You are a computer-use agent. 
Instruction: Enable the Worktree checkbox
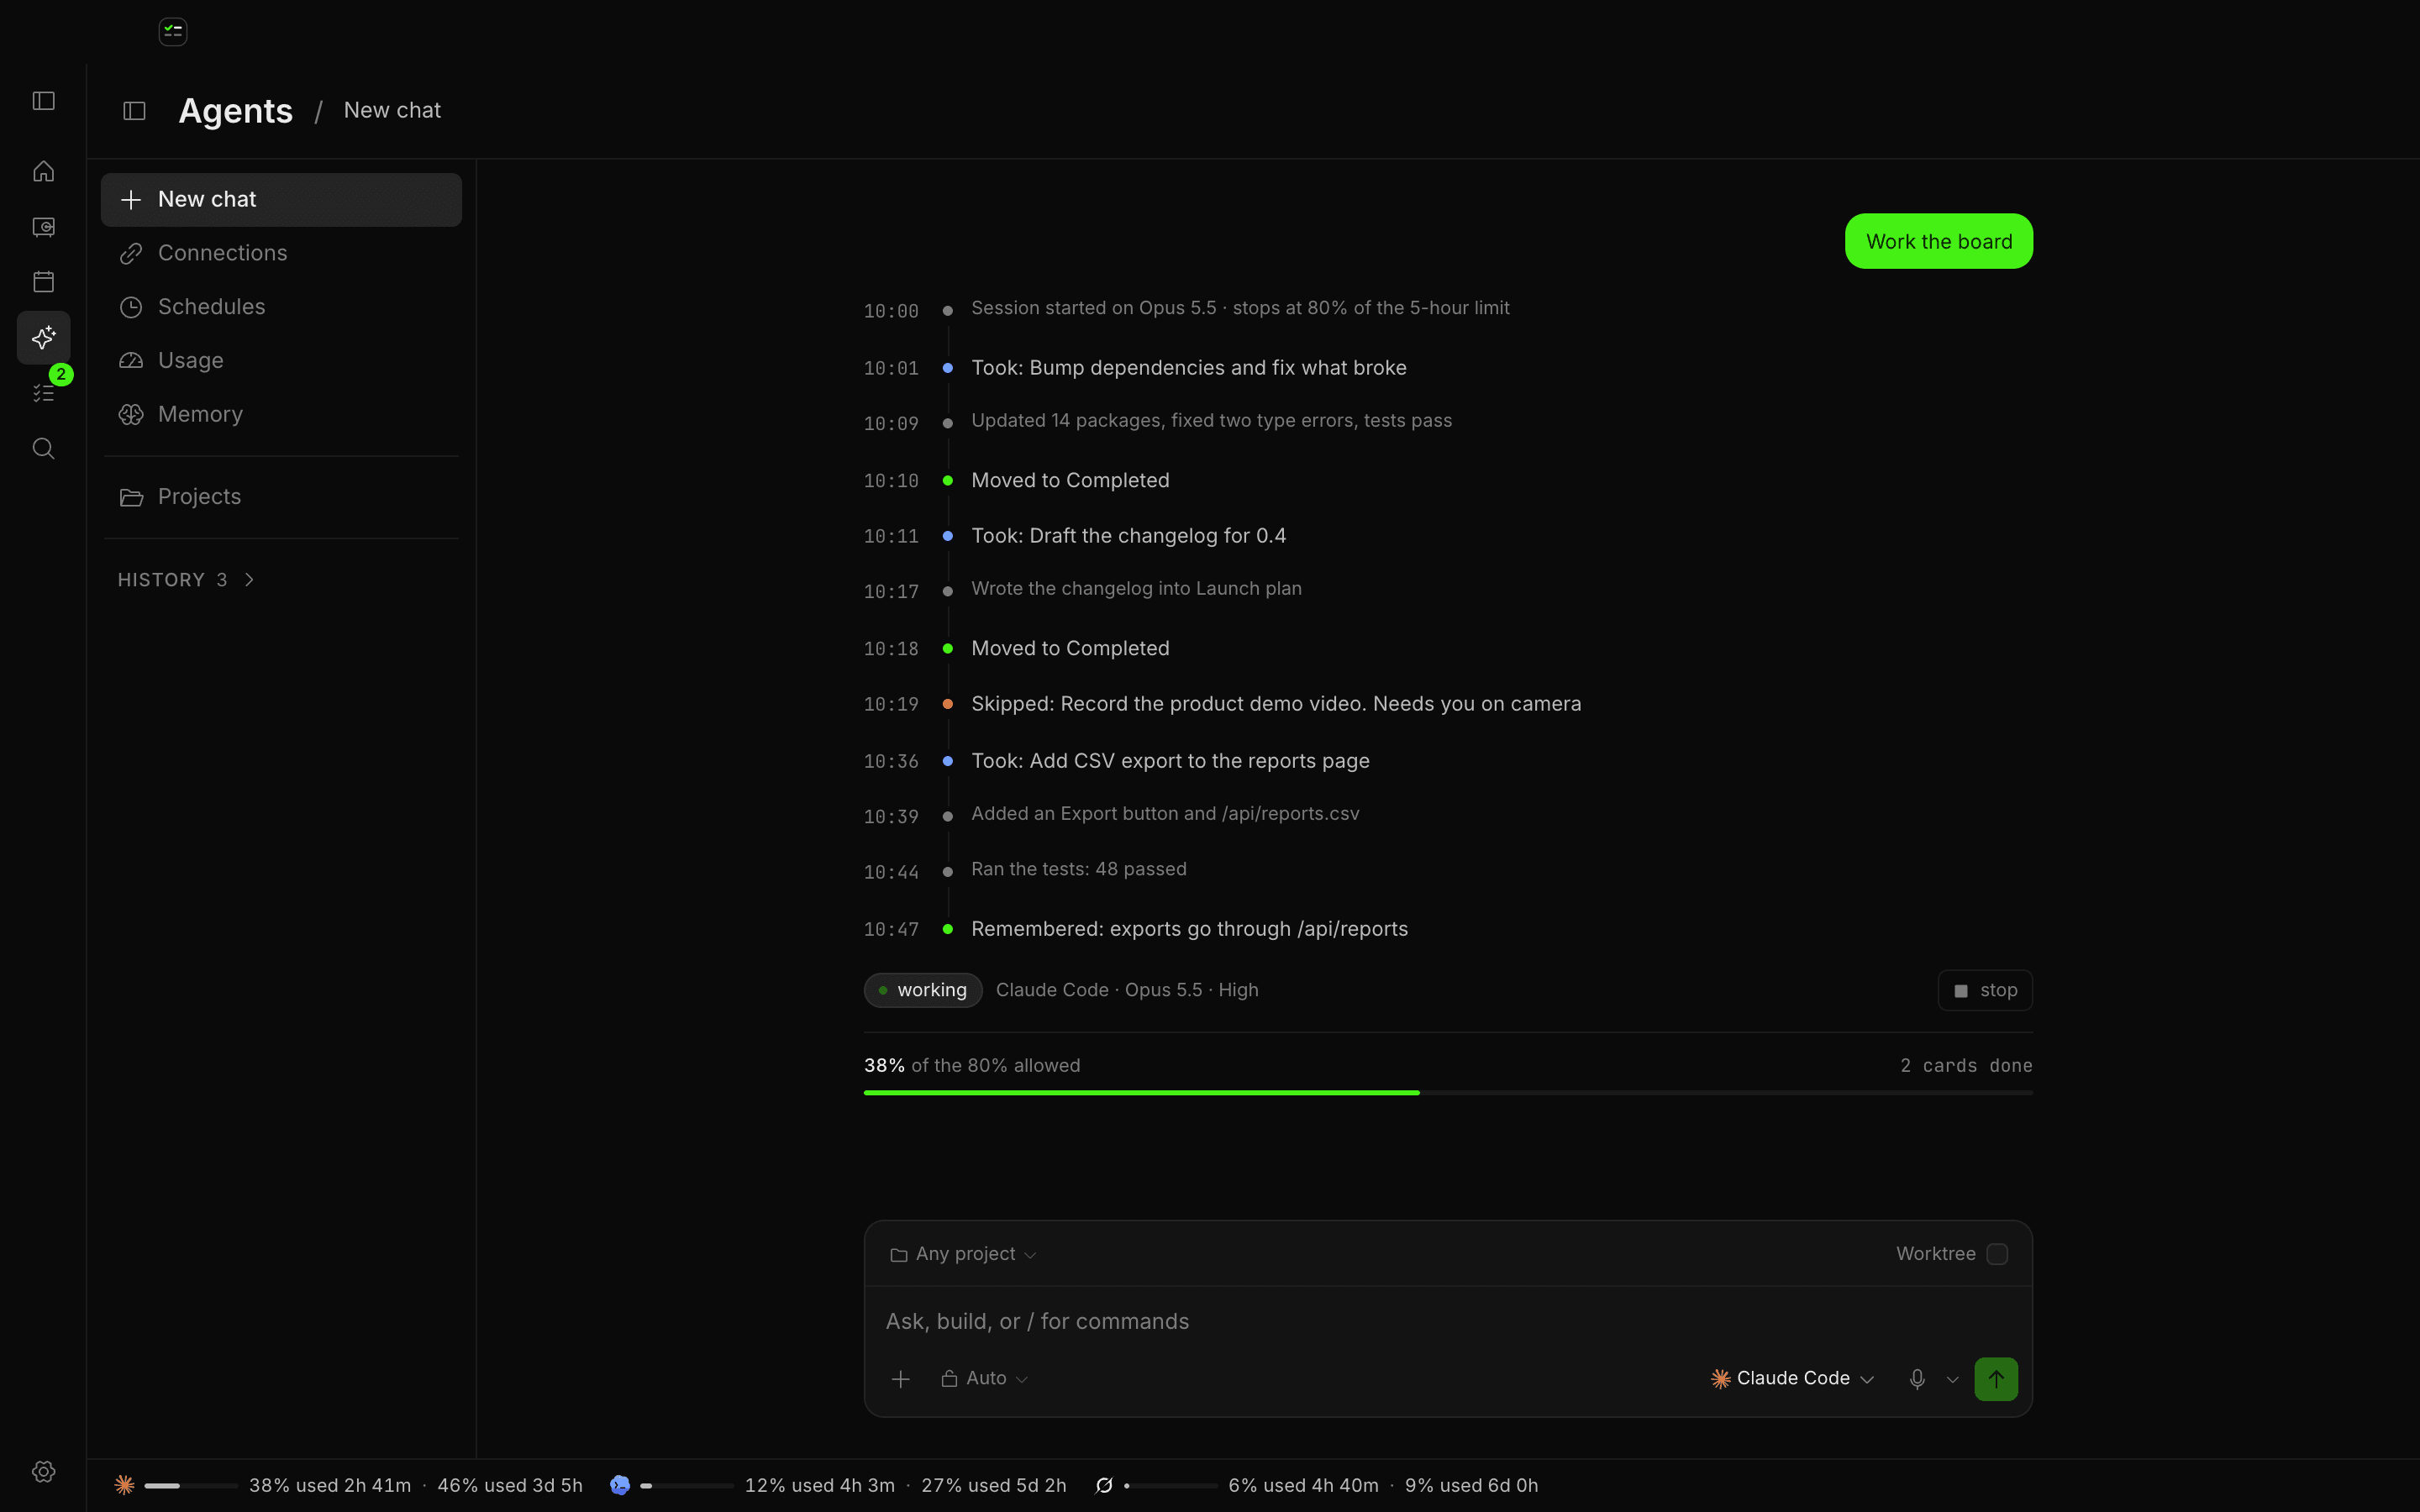coord(1997,1254)
